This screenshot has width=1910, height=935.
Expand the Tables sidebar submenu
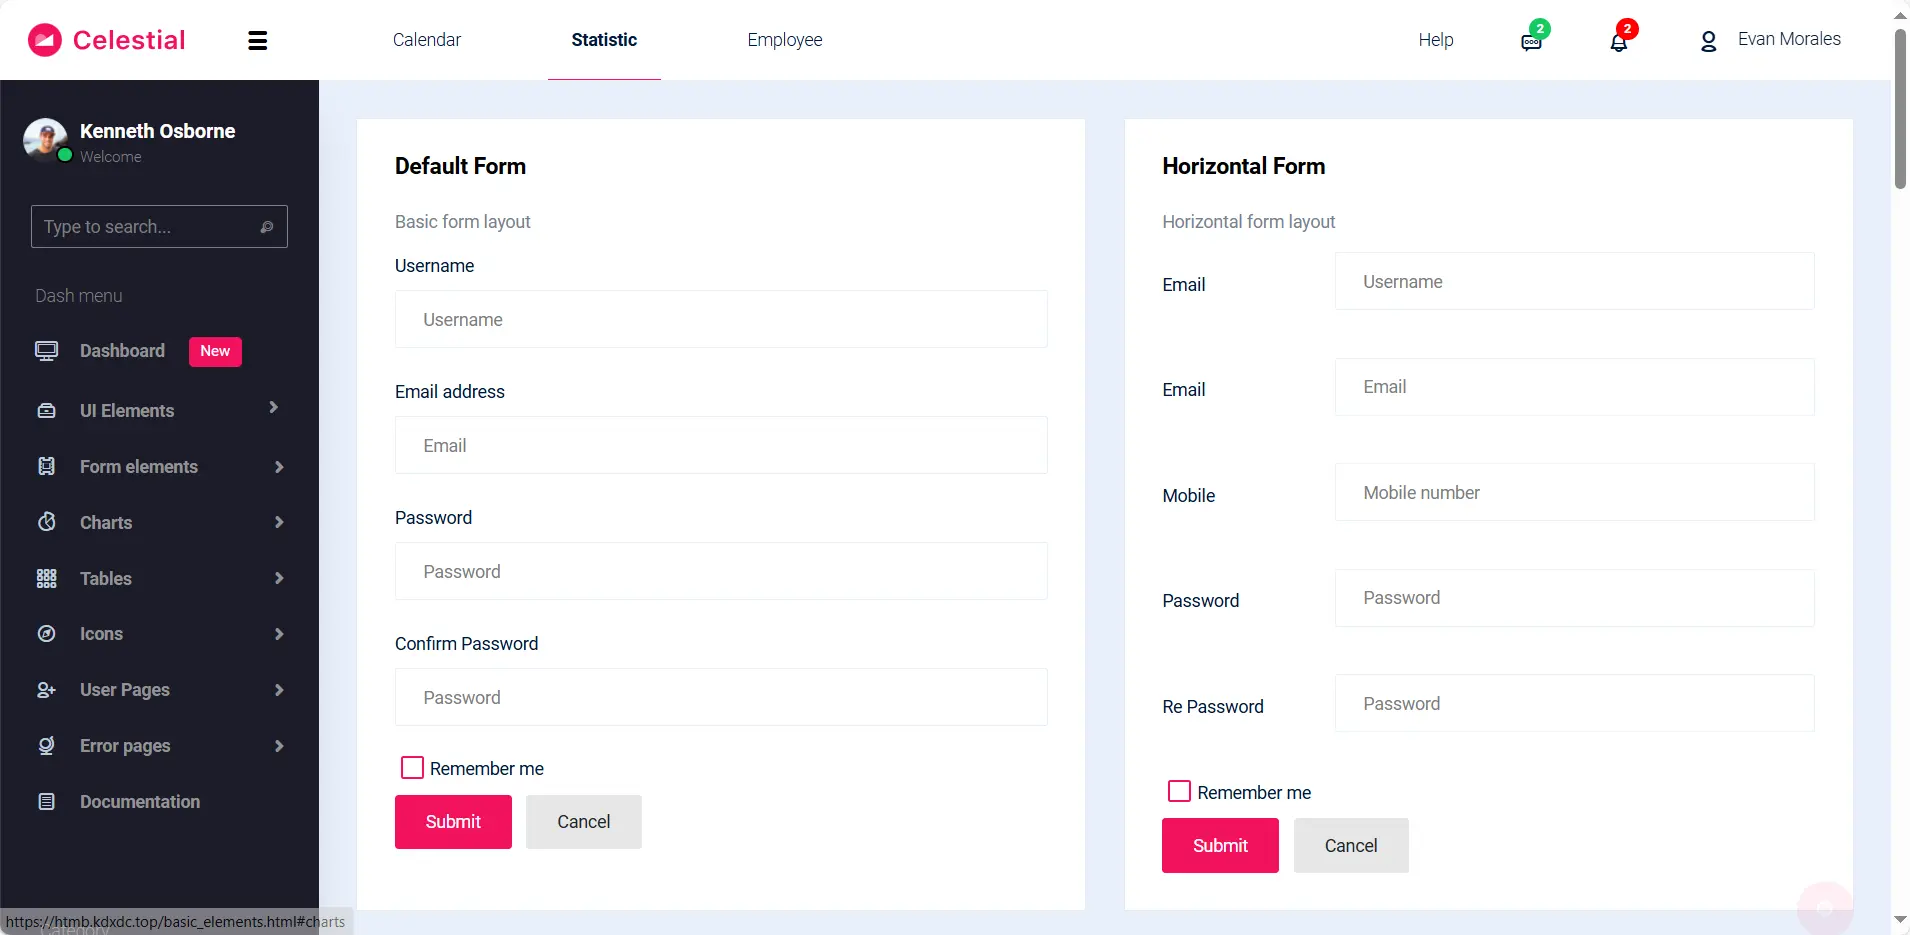point(279,578)
